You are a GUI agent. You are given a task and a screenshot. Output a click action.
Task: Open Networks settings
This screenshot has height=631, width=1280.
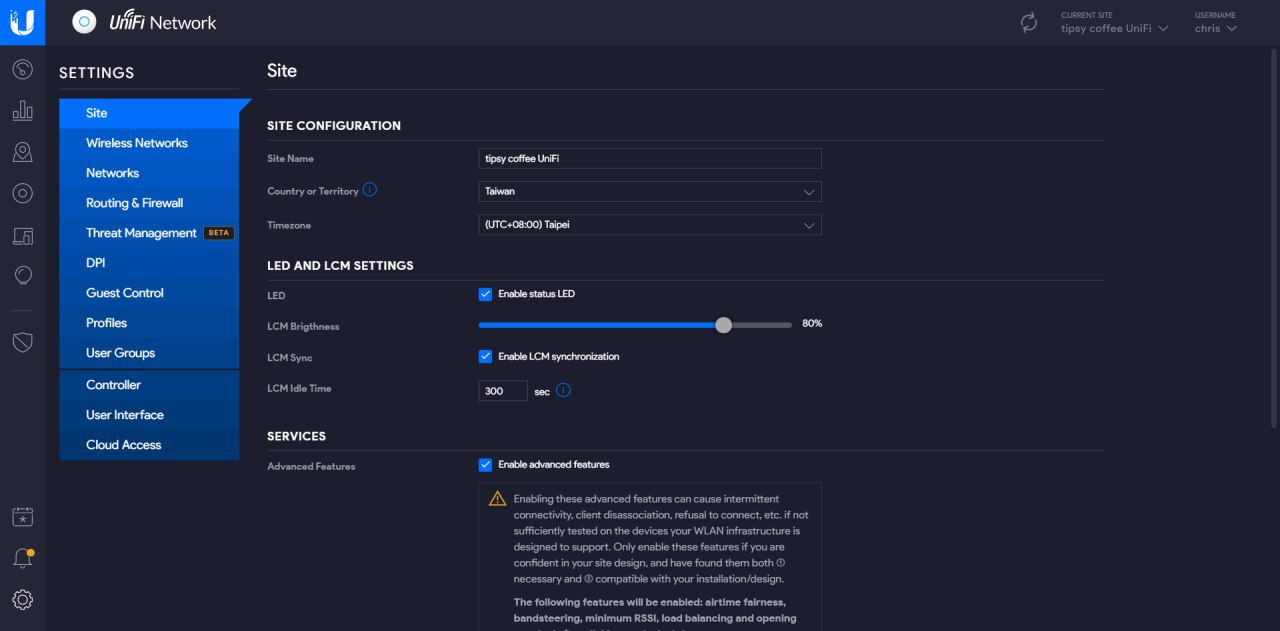(149, 173)
